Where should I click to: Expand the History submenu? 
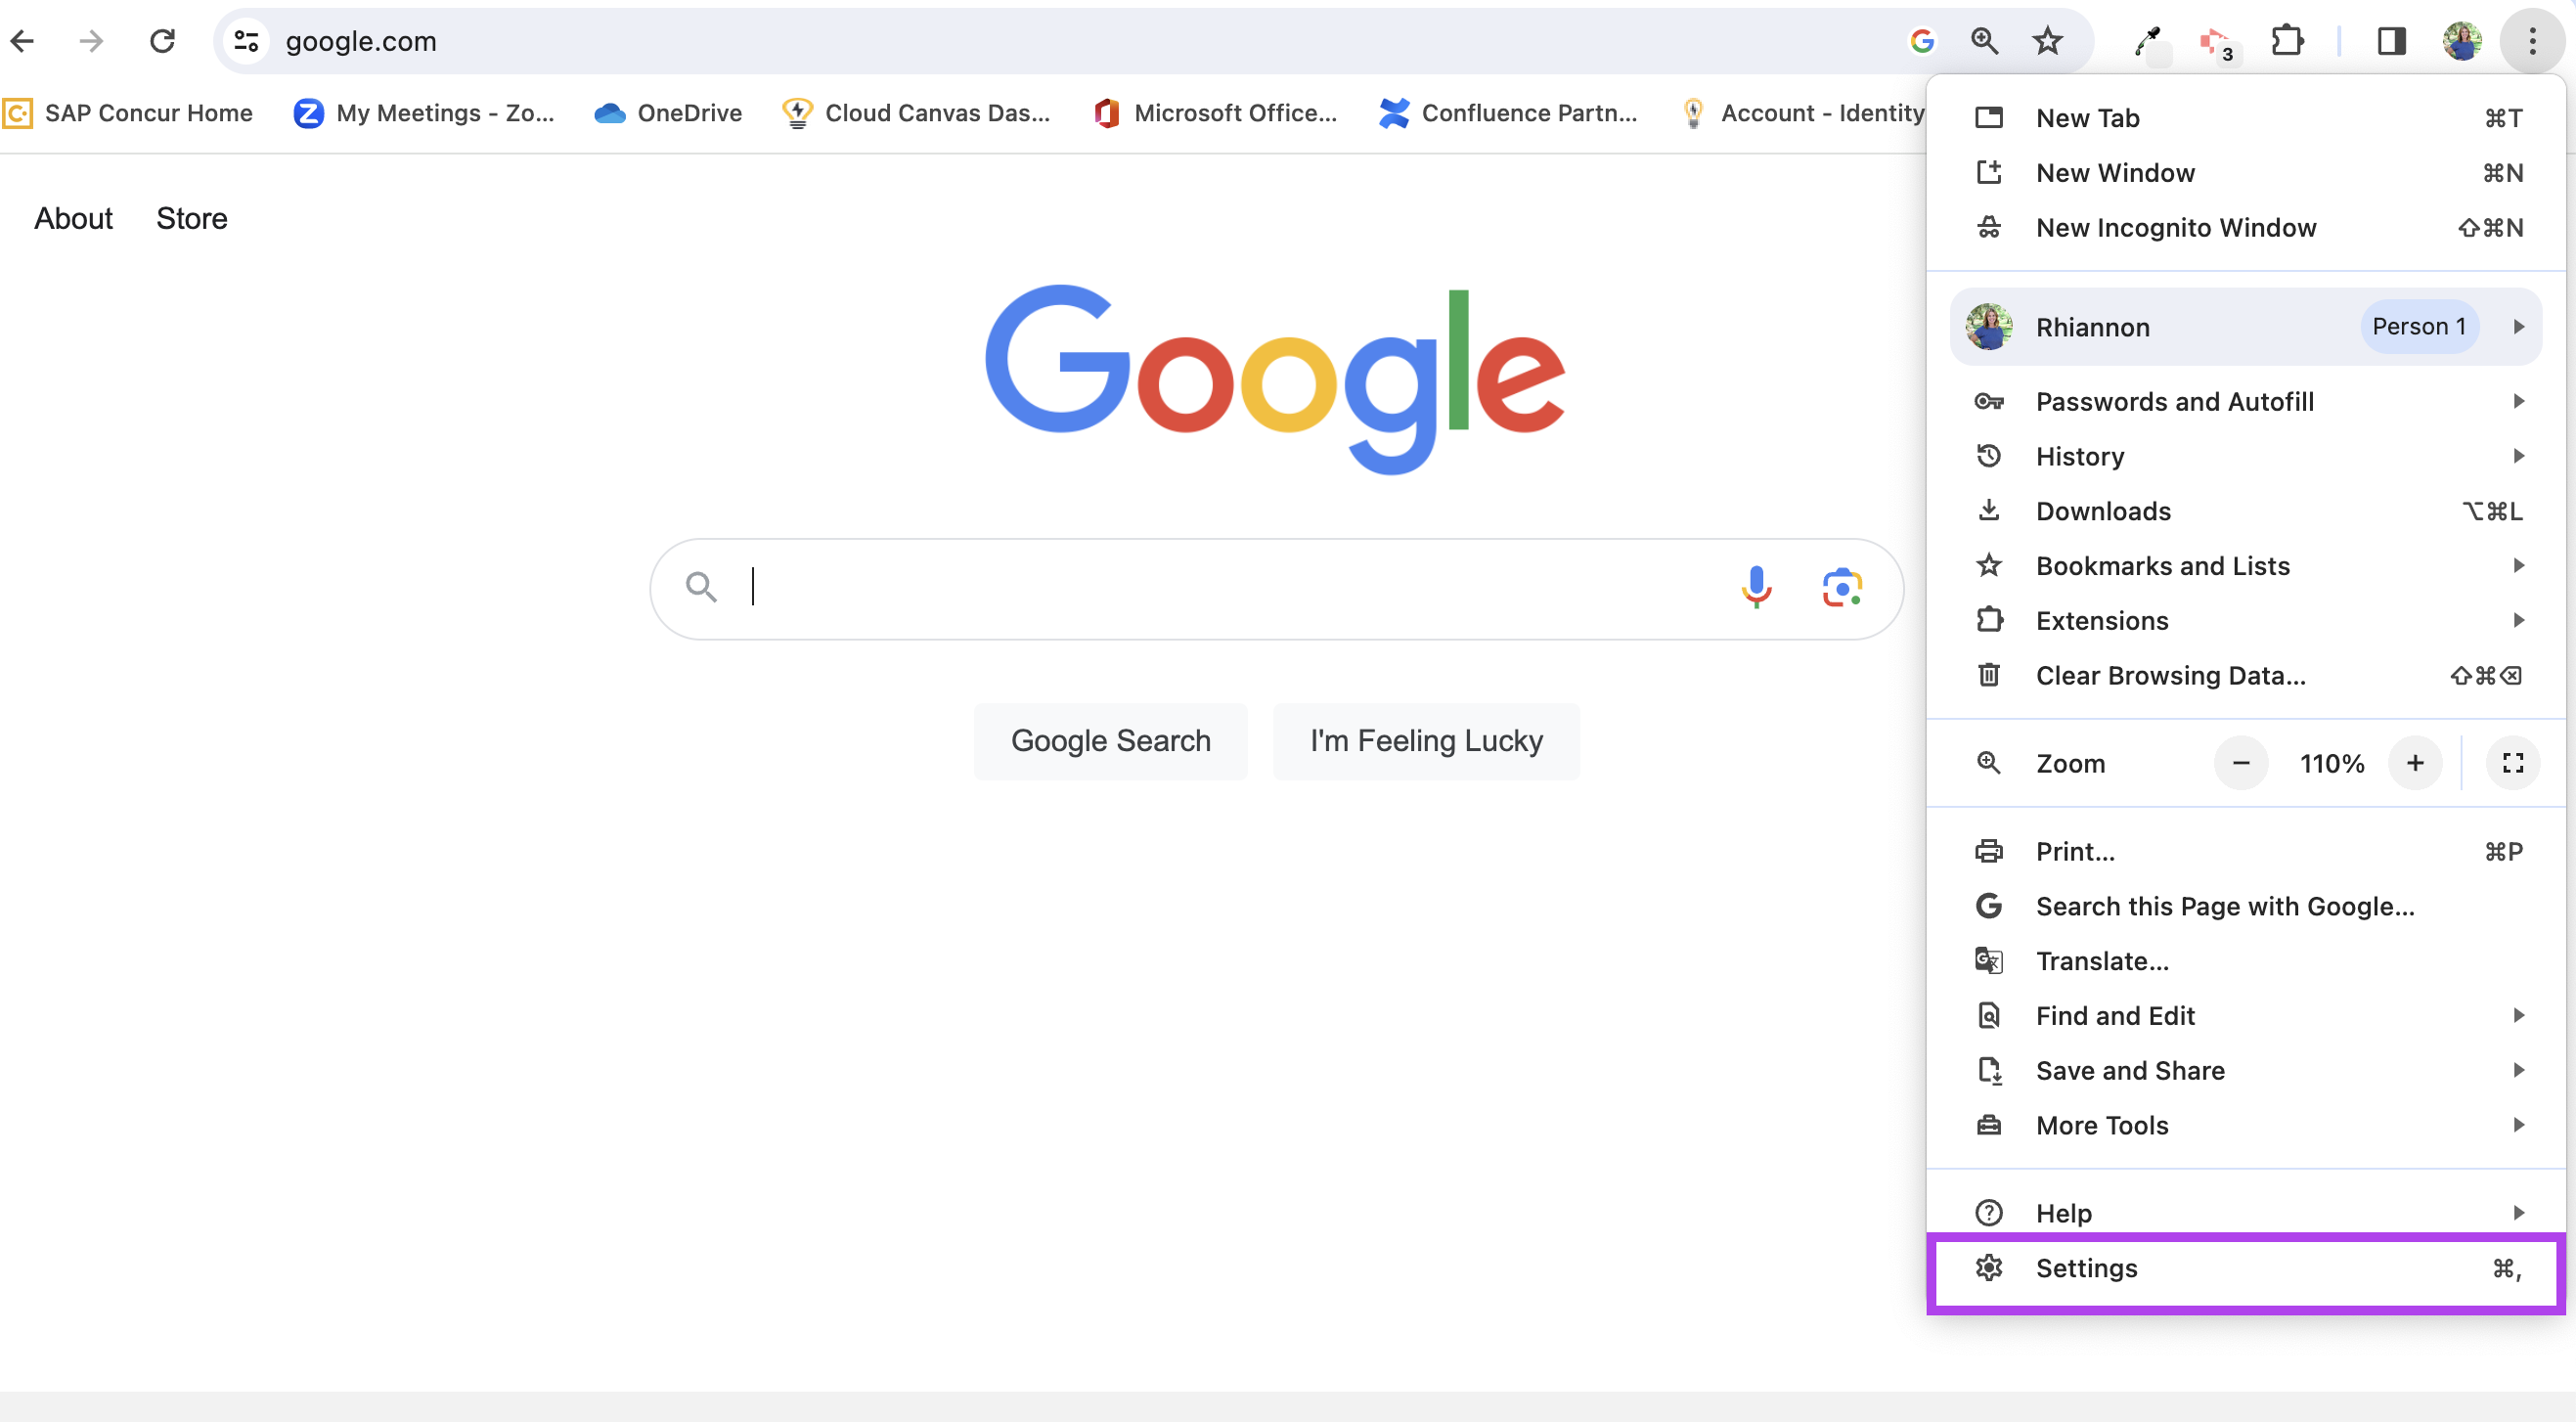2246,456
